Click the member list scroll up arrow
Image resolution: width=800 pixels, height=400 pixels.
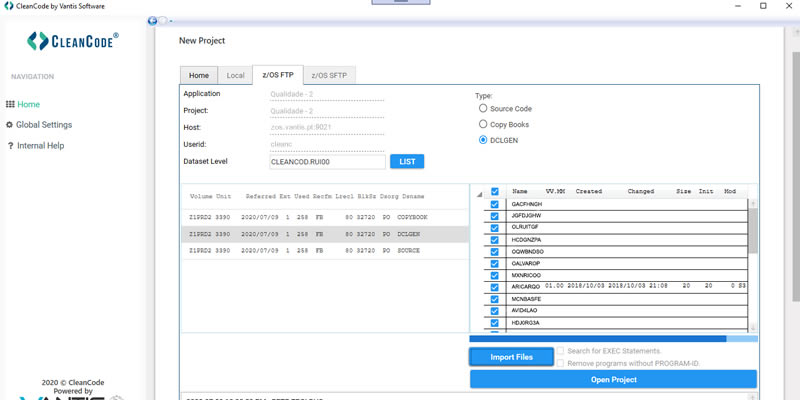point(753,204)
